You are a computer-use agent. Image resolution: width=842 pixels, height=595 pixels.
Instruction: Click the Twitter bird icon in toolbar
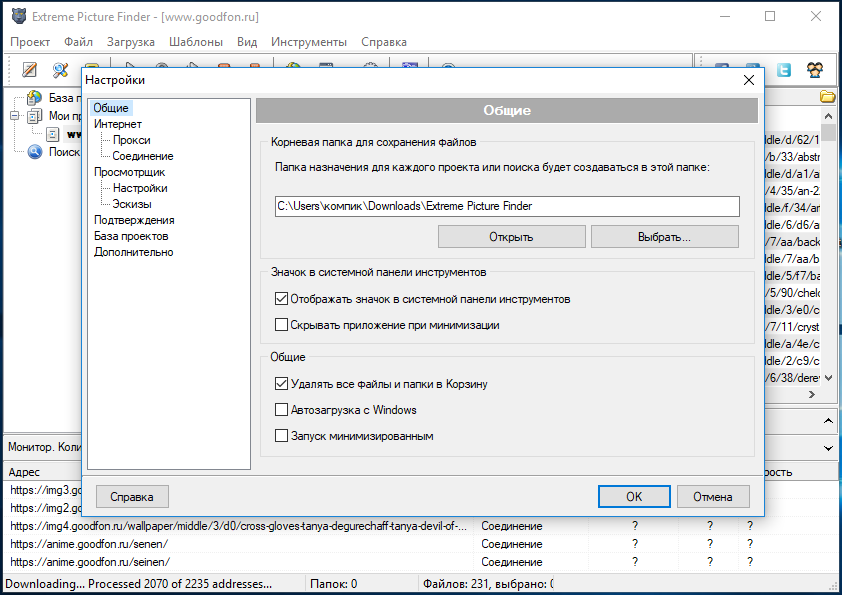tap(784, 69)
